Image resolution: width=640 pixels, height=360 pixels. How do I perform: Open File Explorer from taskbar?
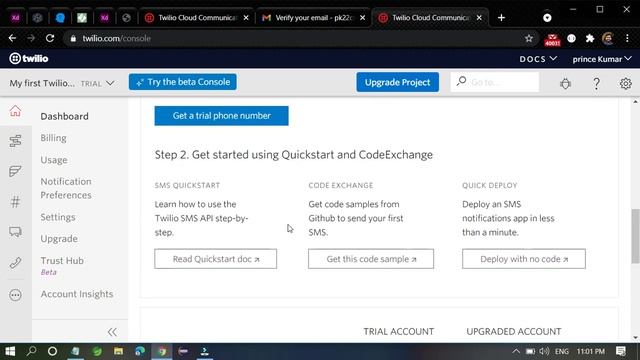118,351
